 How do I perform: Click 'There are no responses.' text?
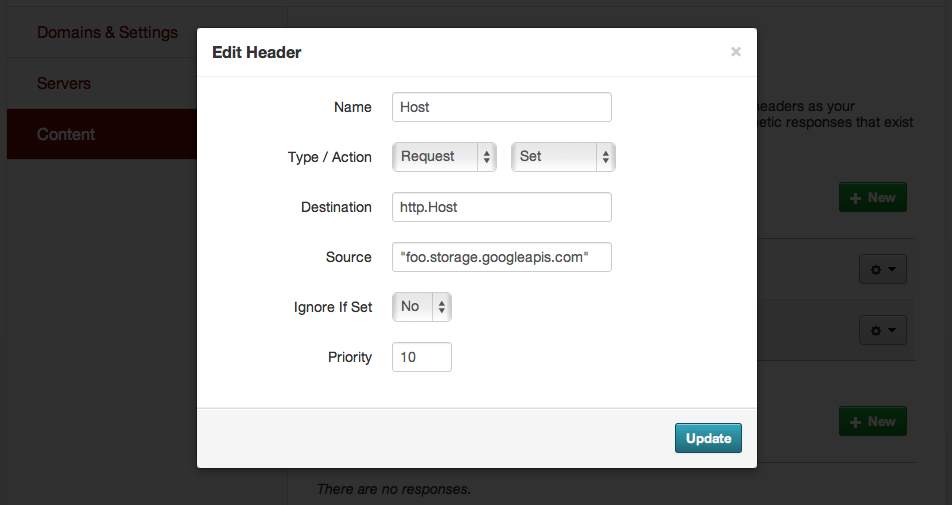(394, 489)
